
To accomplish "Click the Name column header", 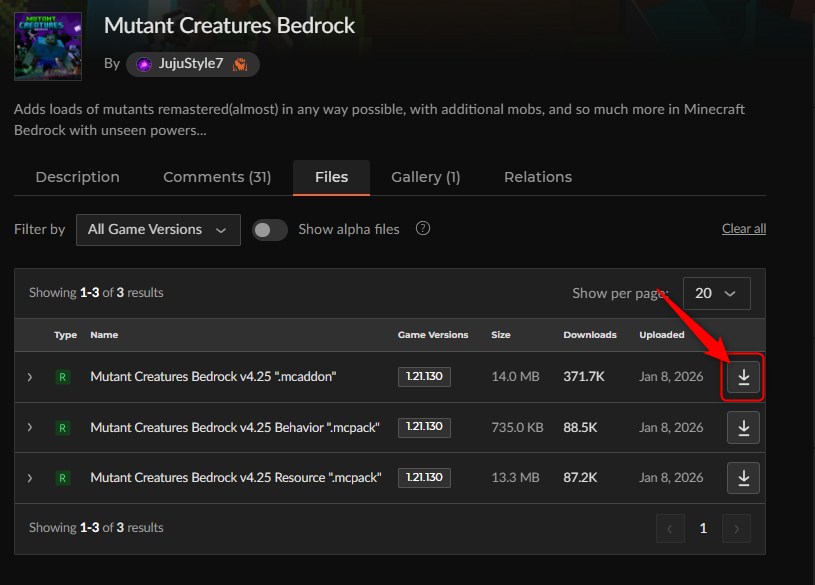I will (104, 335).
